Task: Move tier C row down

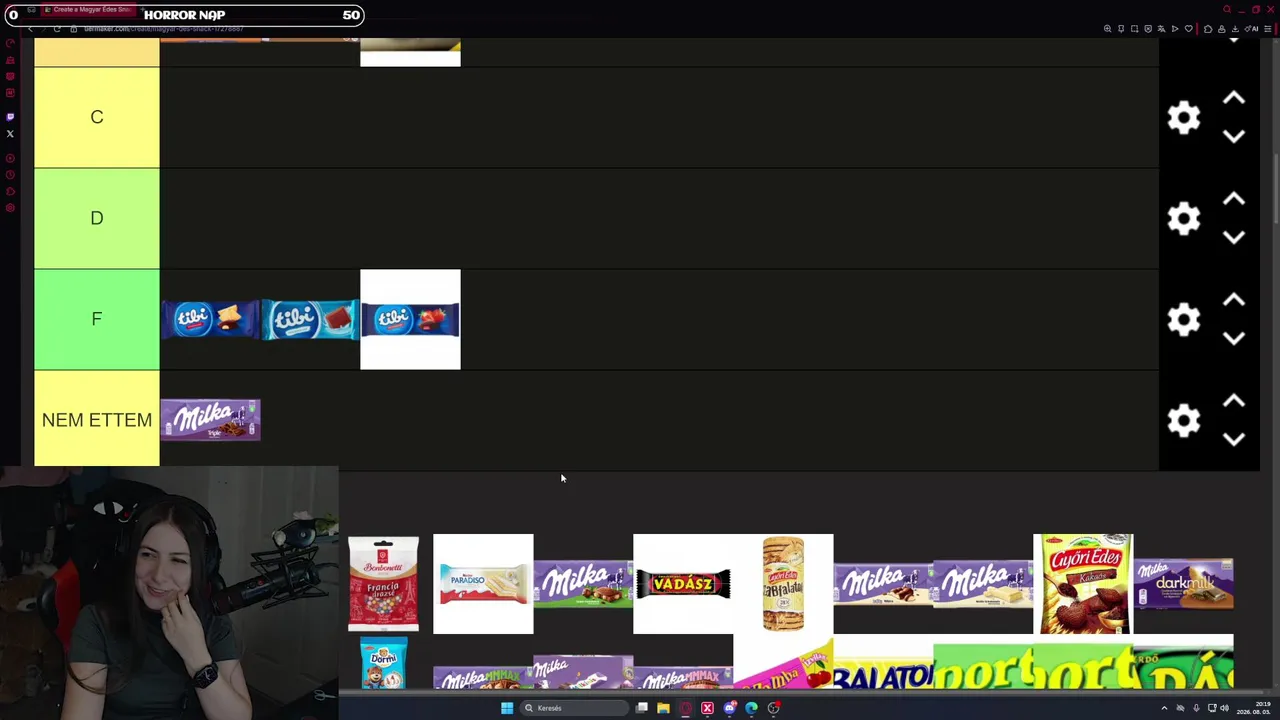Action: pos(1234,137)
